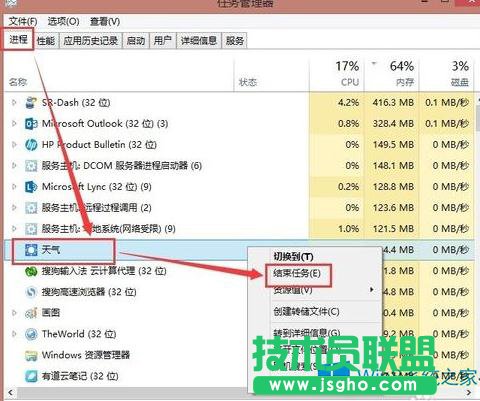
Task: Switch to the 进程 tab
Action: click(x=18, y=40)
